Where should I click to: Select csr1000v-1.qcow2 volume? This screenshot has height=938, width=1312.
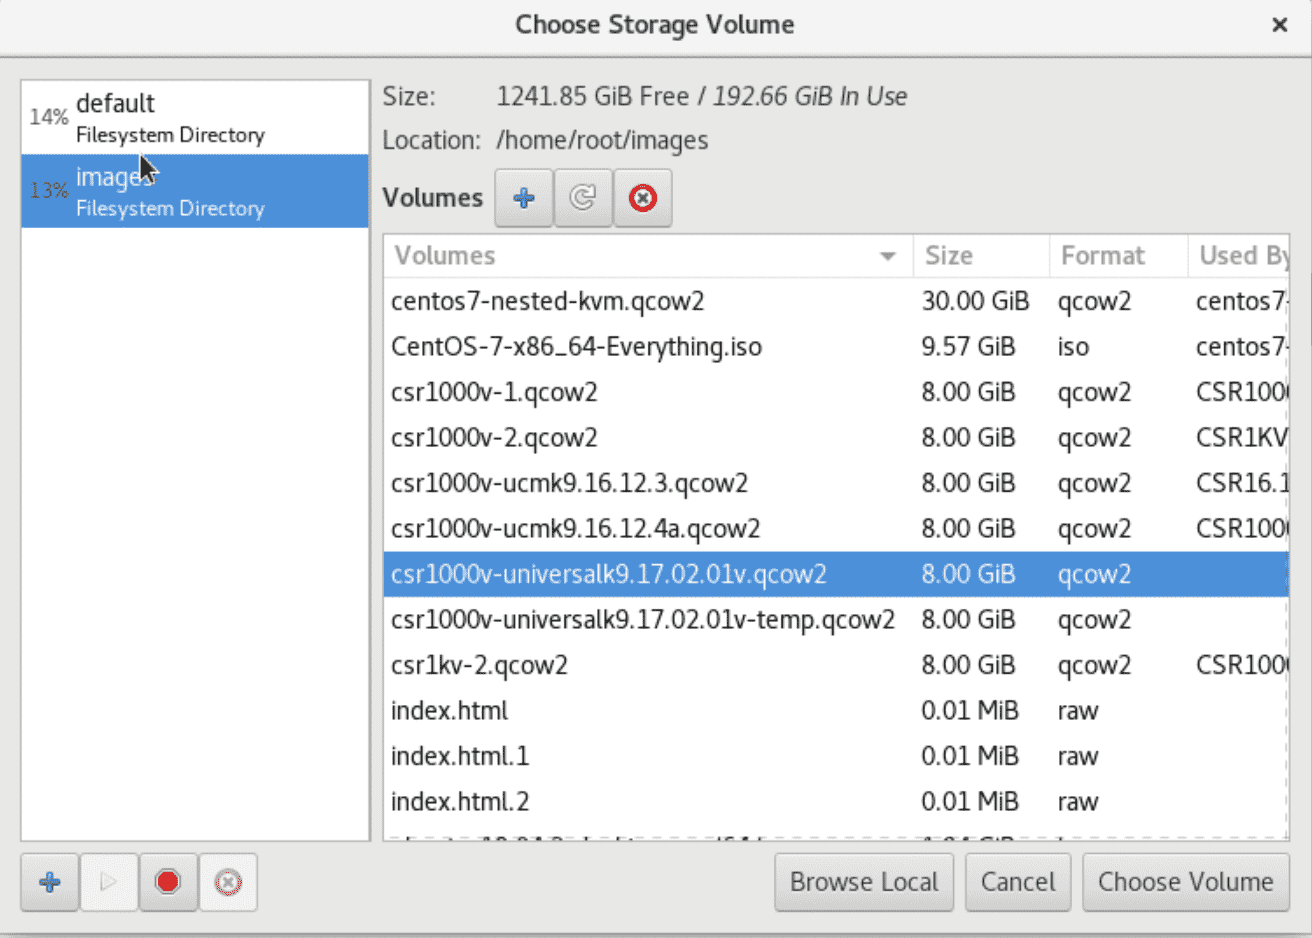pos(836,392)
